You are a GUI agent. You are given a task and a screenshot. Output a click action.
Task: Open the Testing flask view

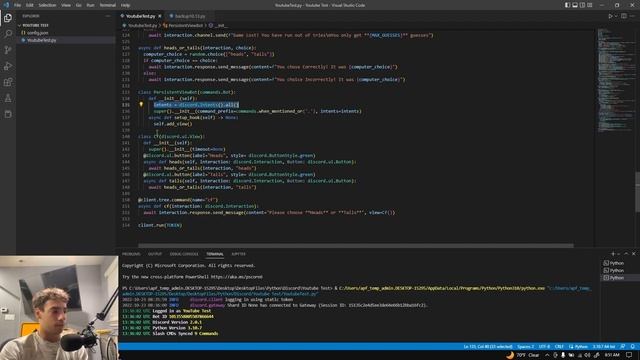point(8,98)
